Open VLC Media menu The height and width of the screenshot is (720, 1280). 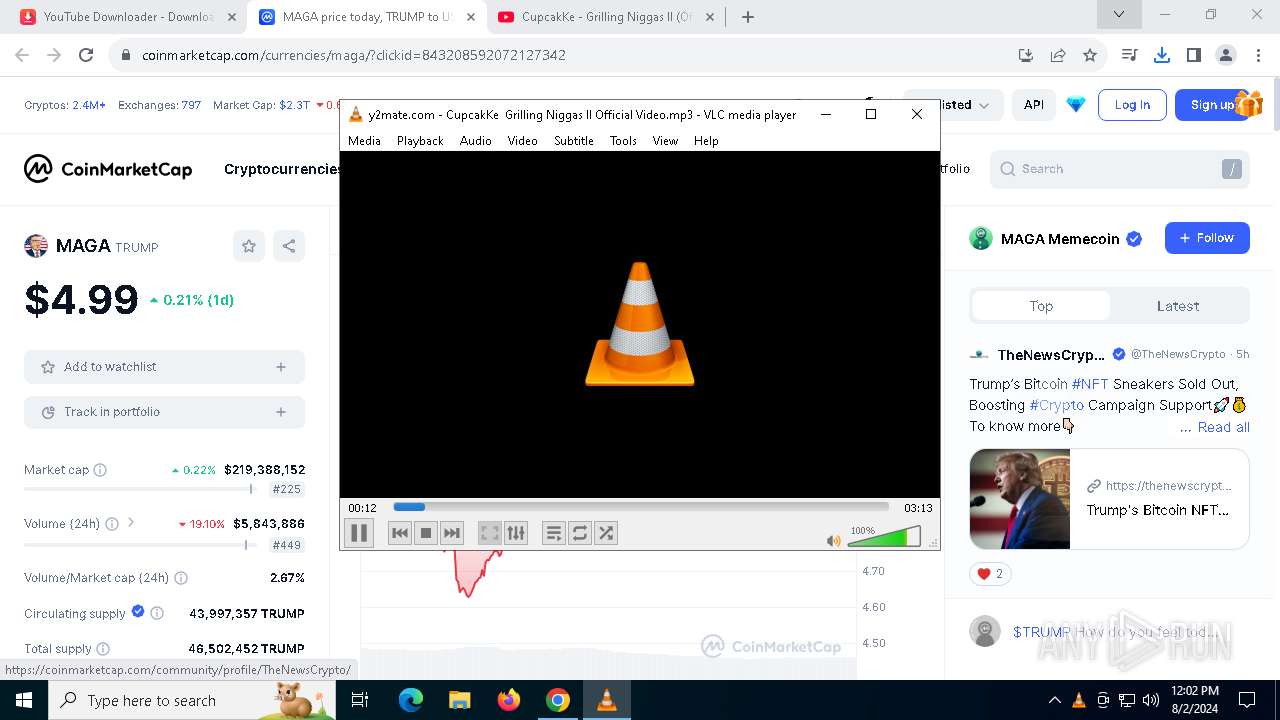pos(364,141)
